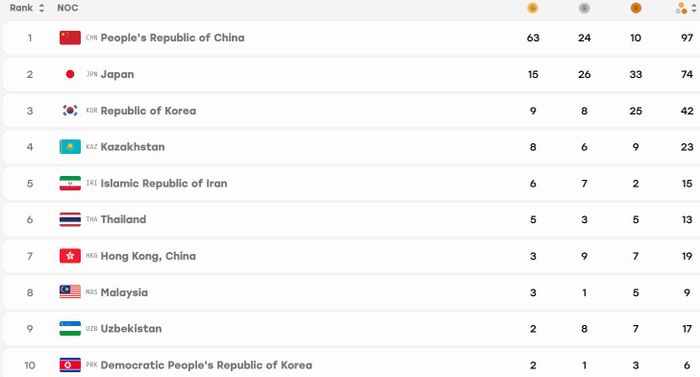
Task: Click the Japan flag icon
Action: tap(70, 74)
